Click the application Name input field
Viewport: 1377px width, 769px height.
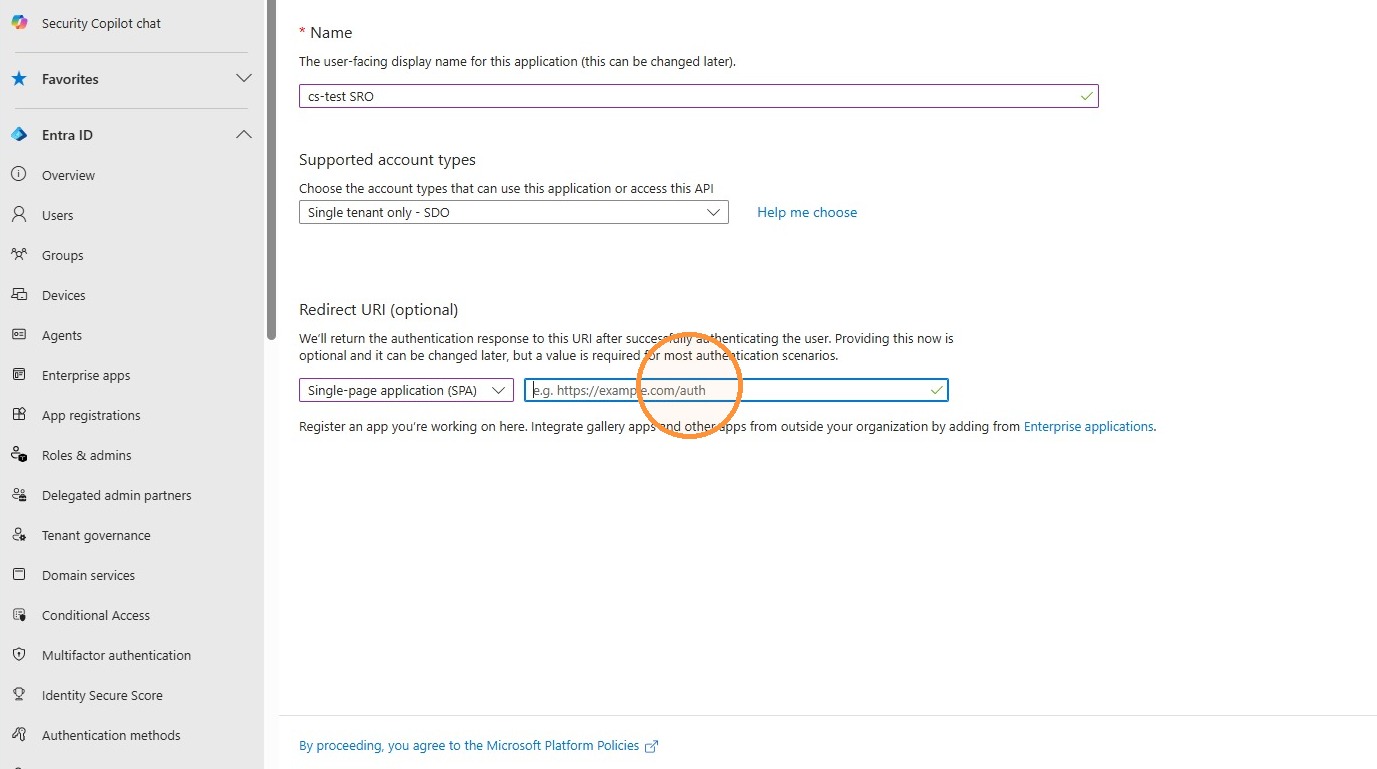point(699,96)
